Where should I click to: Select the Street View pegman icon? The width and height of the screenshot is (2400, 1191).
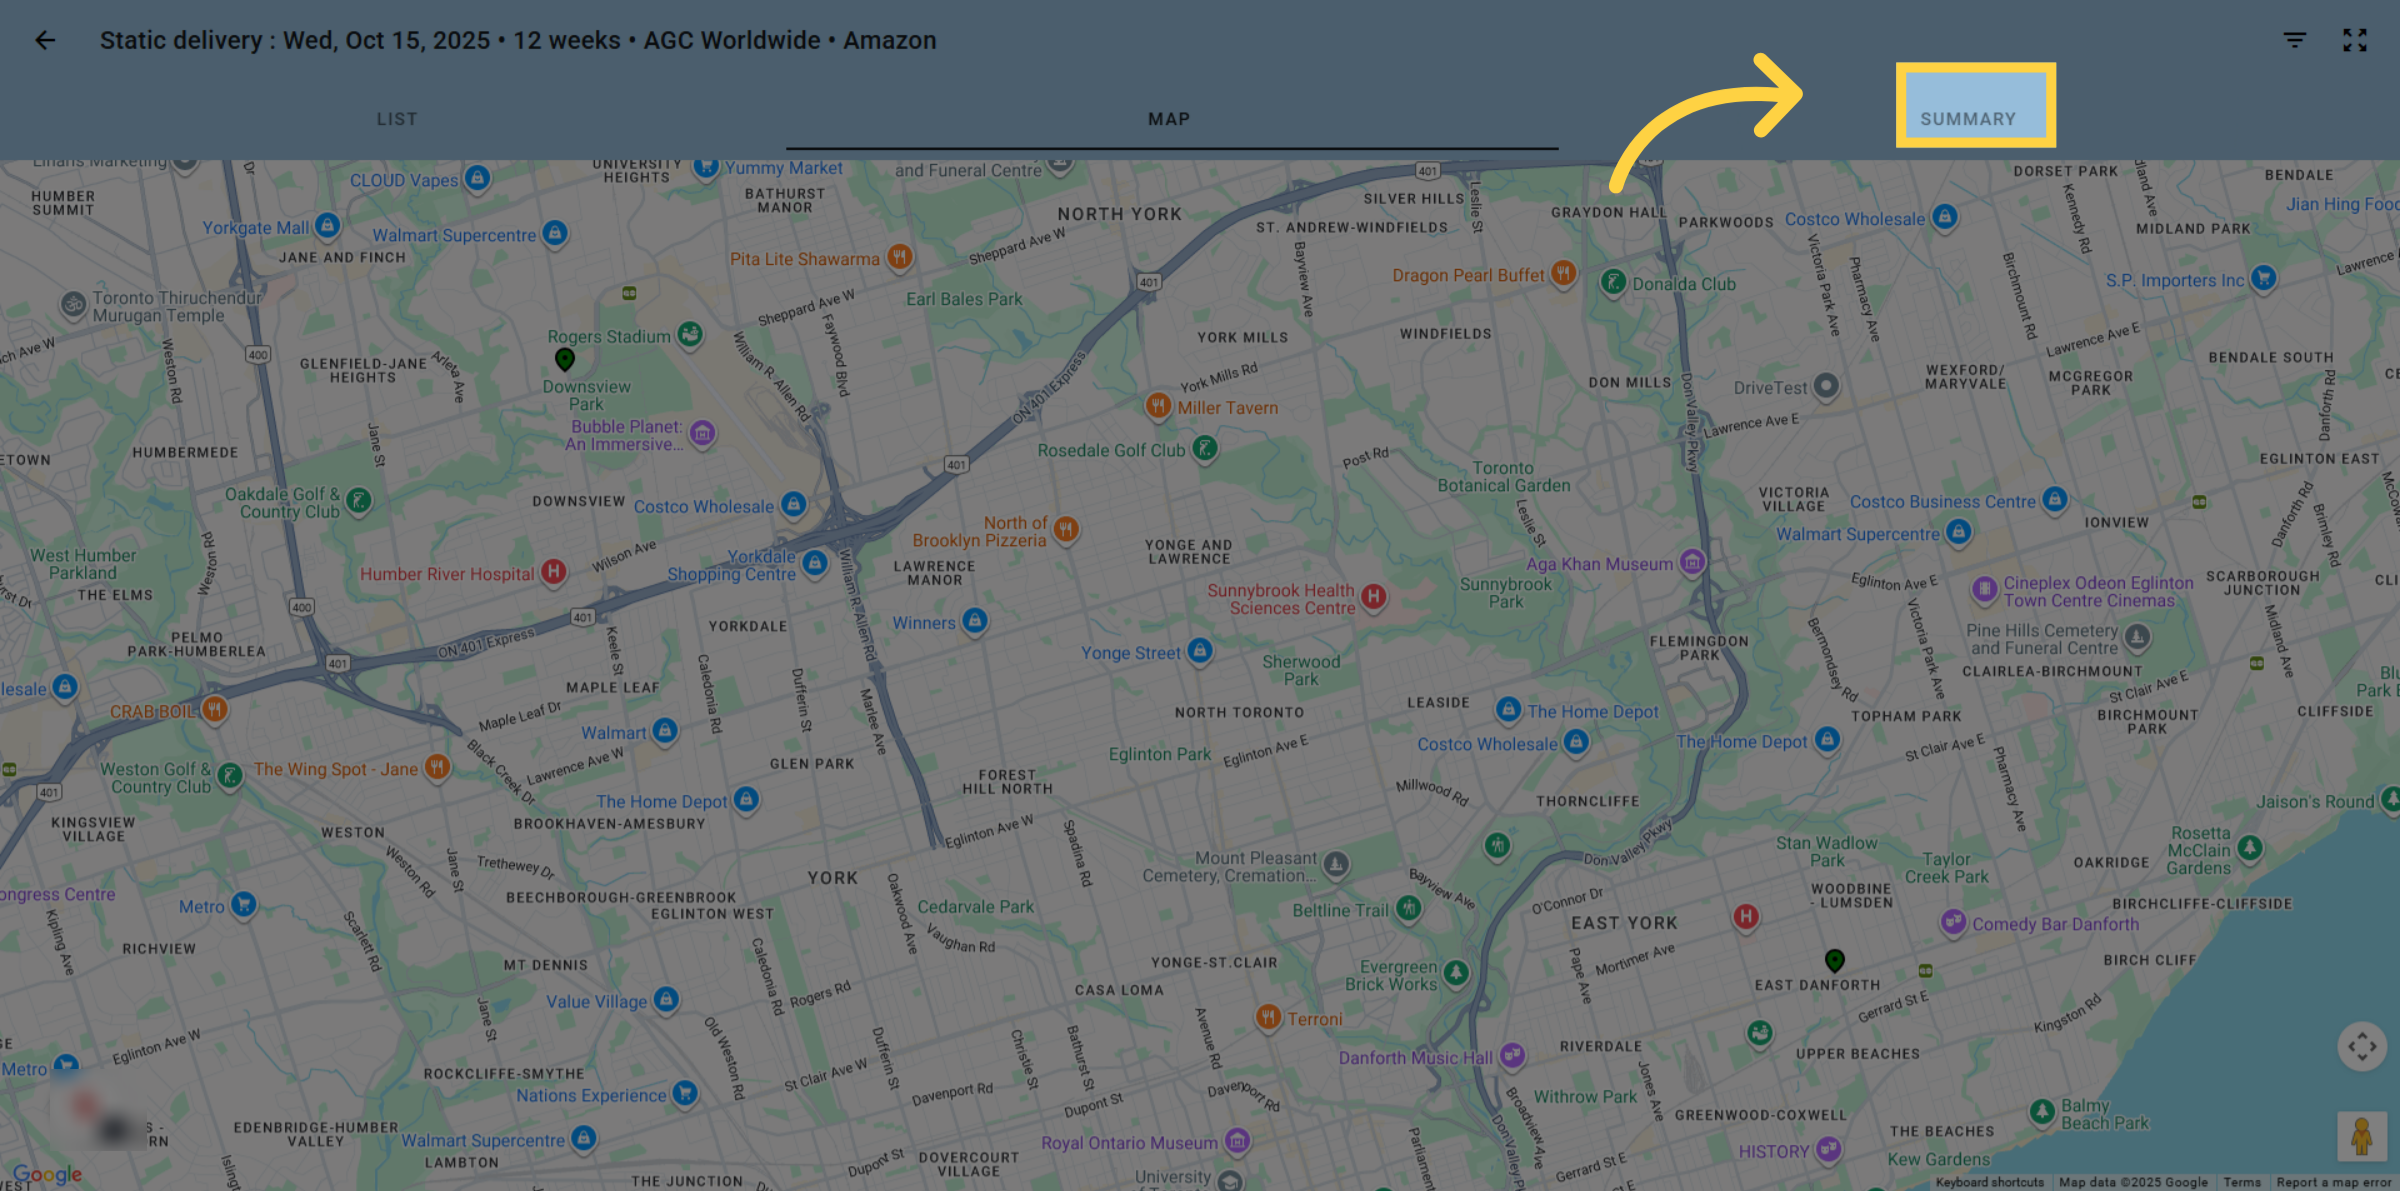[2362, 1136]
